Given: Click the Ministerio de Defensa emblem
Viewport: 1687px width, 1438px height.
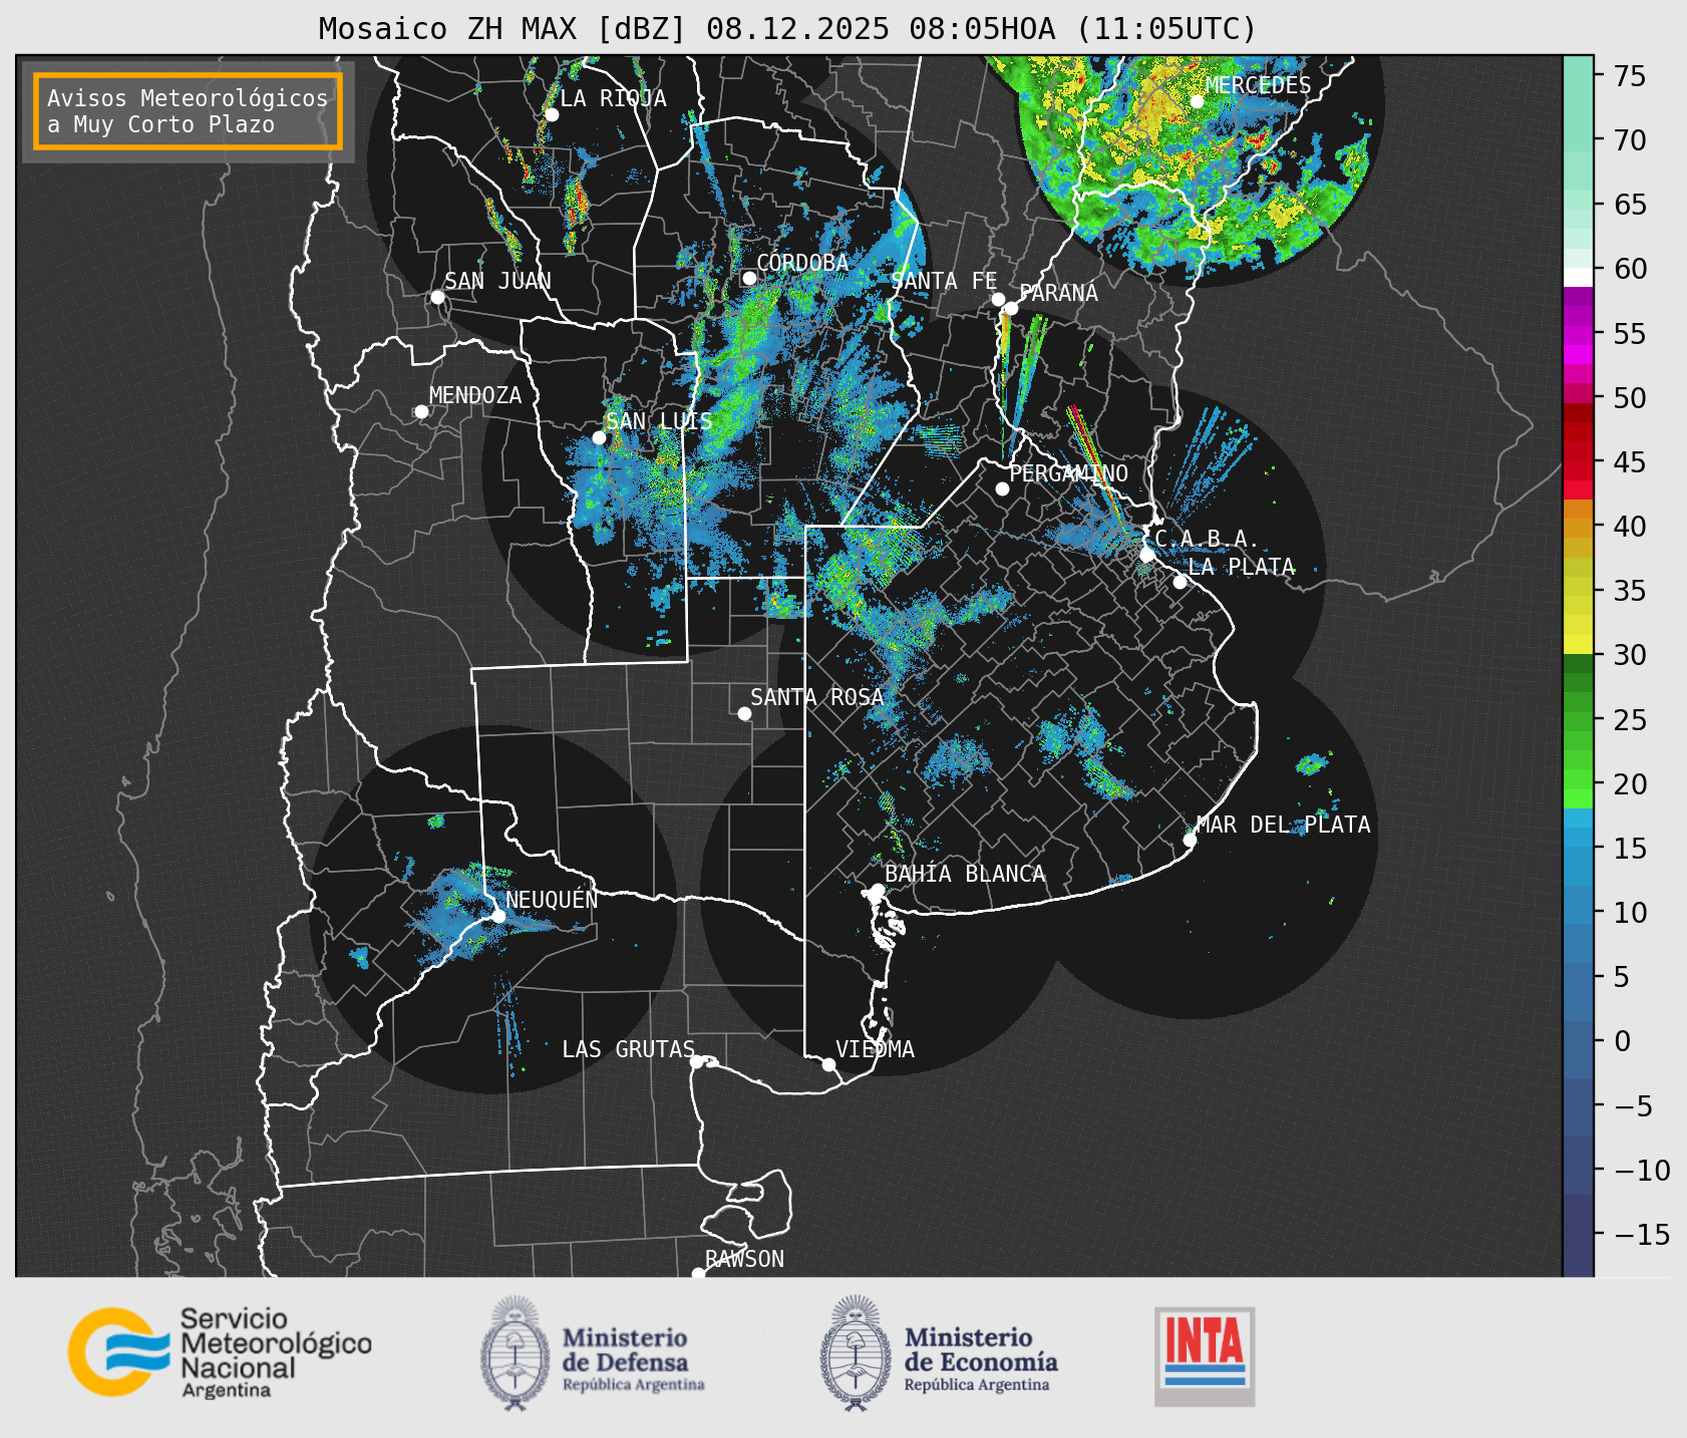Looking at the screenshot, I should (x=515, y=1353).
